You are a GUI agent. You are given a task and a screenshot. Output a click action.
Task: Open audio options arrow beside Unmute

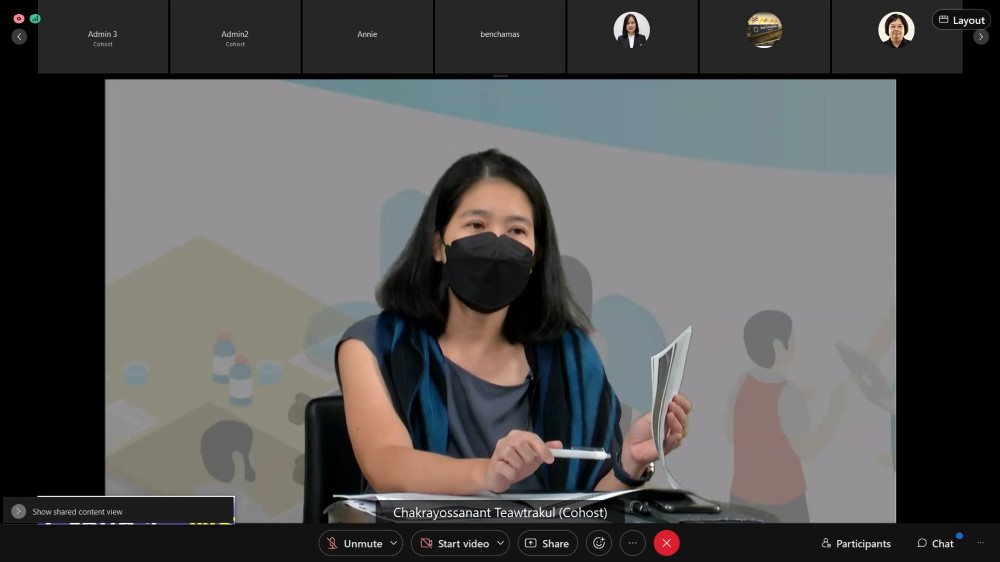pos(394,543)
